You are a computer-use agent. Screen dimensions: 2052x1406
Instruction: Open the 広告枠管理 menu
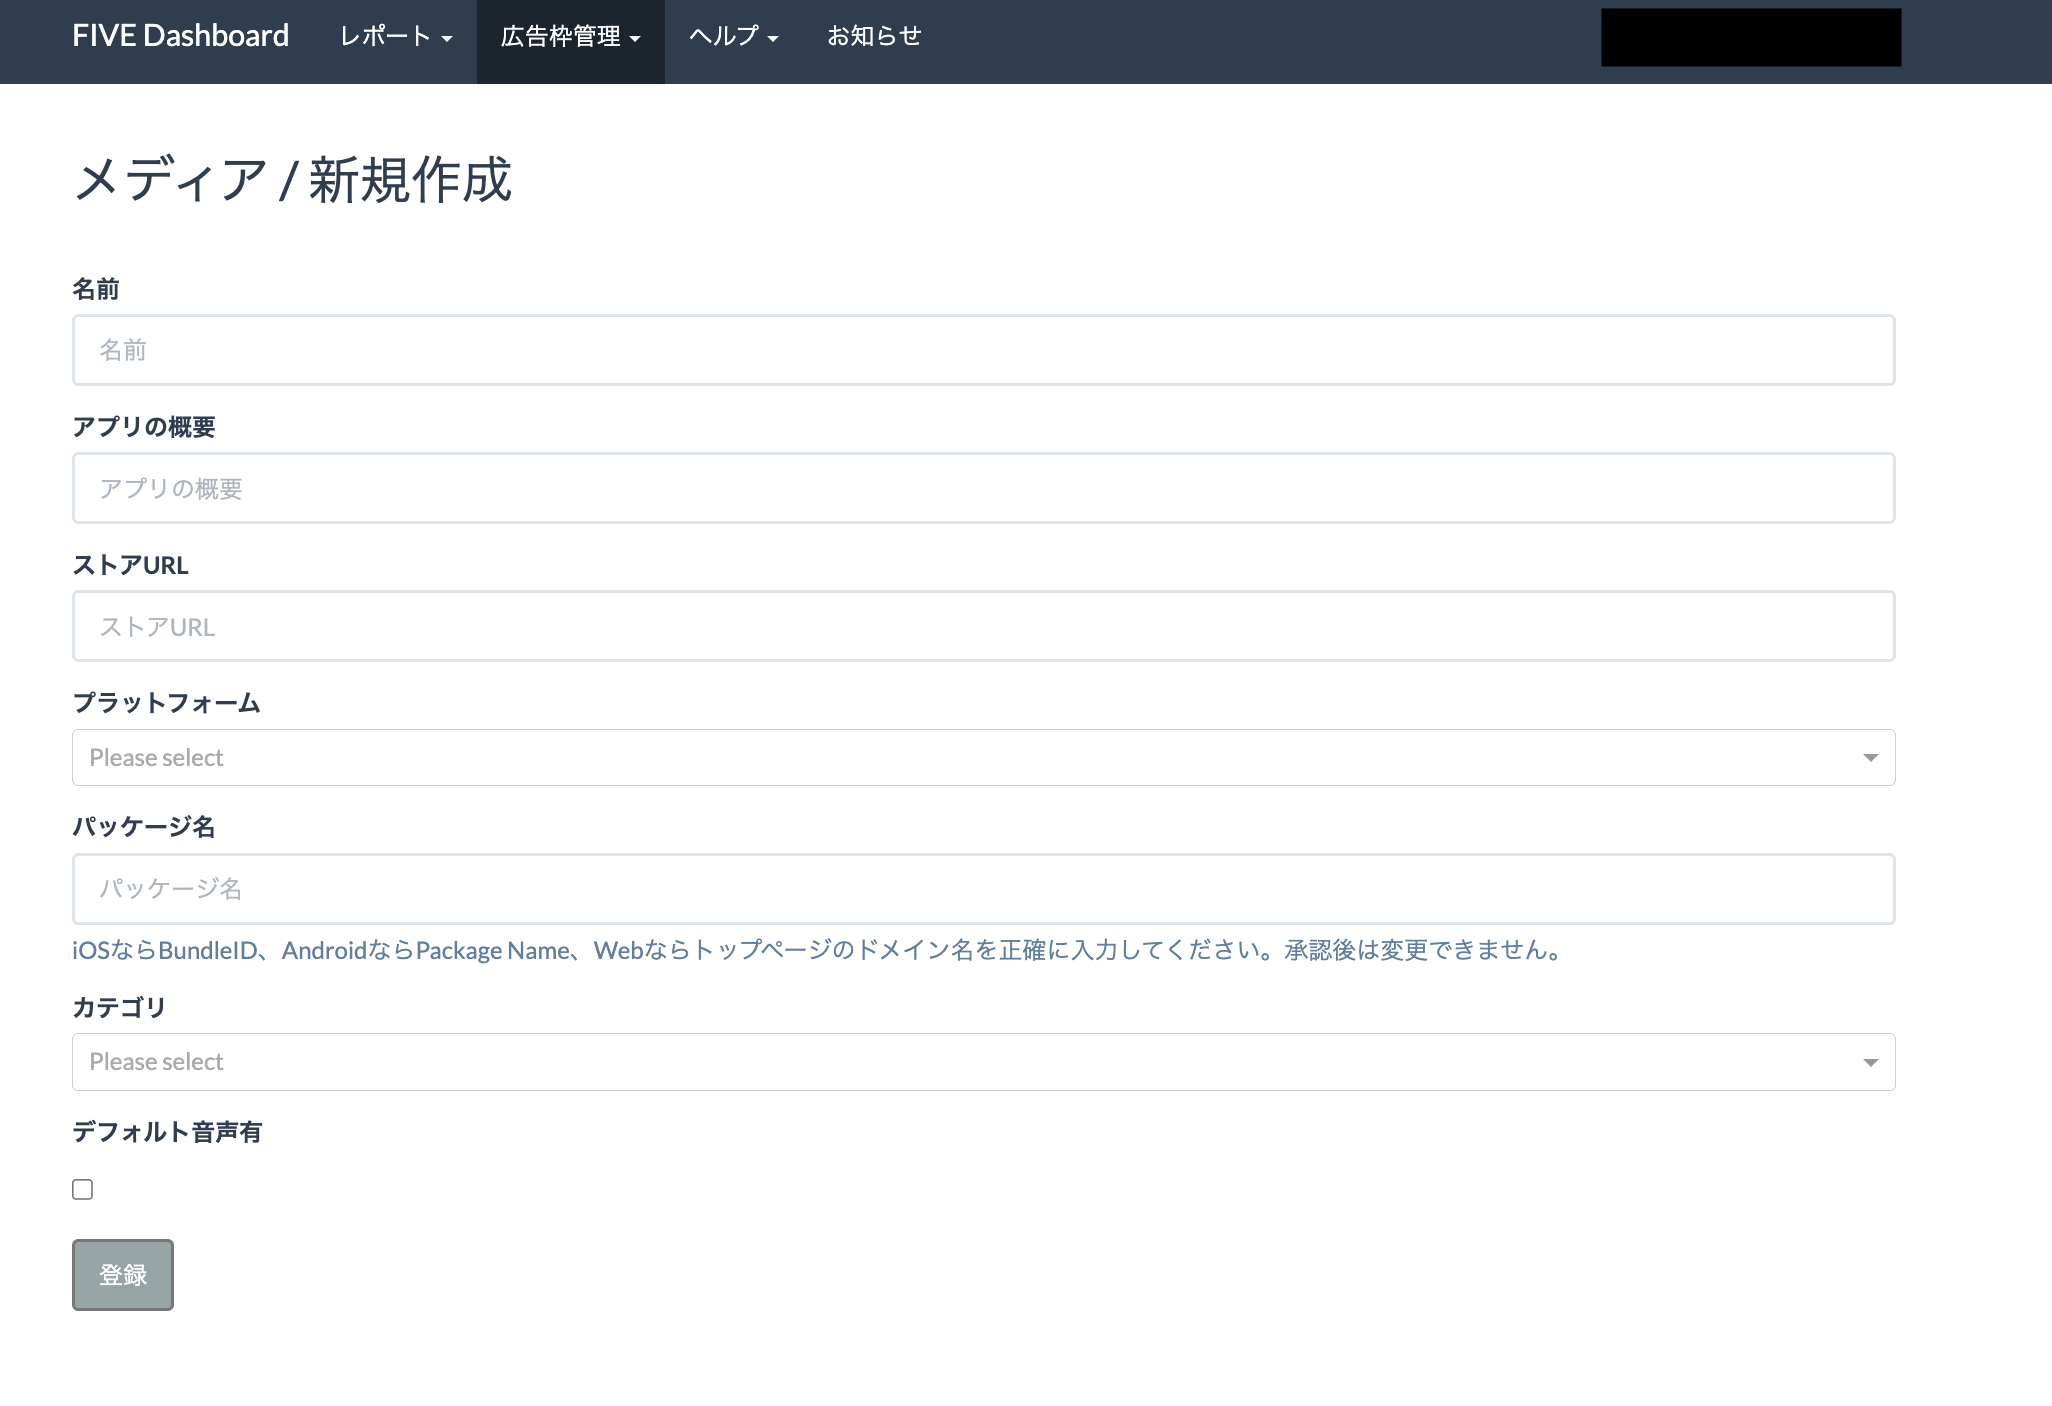(569, 37)
